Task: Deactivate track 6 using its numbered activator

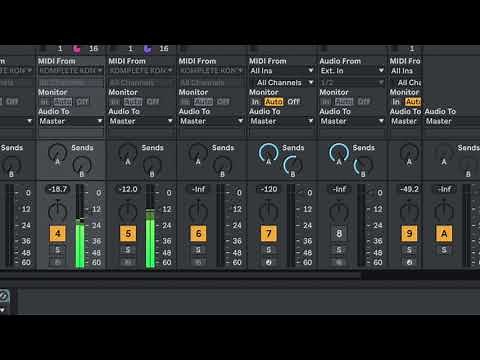Action: point(198,233)
